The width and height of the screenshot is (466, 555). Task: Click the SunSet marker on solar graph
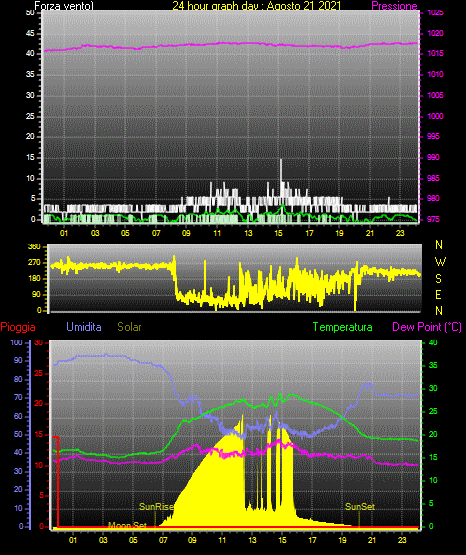point(360,507)
